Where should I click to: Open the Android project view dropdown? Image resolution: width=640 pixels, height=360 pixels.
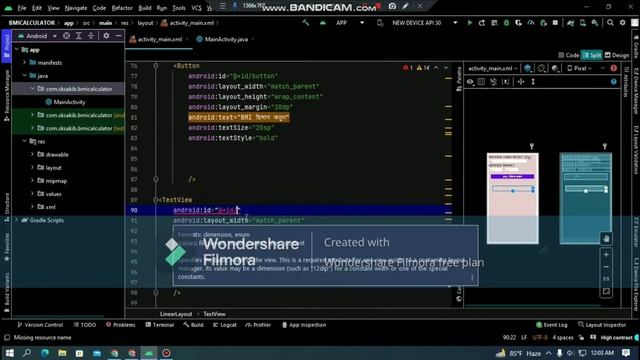click(x=37, y=36)
